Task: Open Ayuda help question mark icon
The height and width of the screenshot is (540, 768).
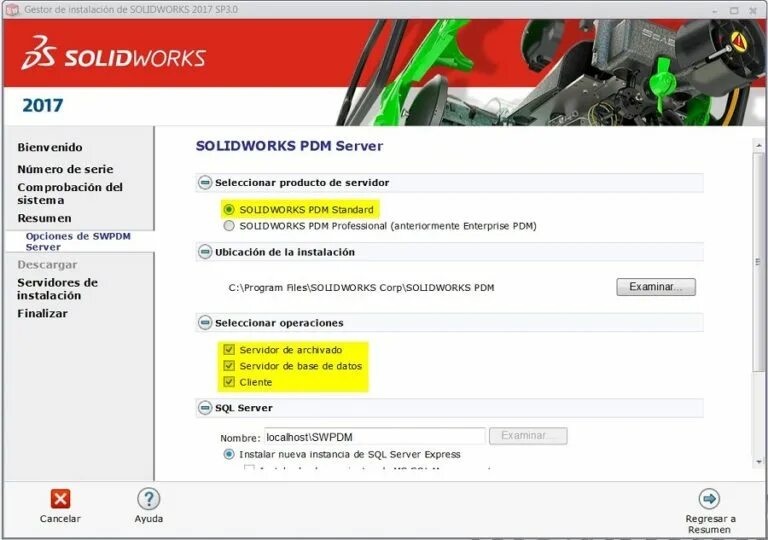Action: [x=149, y=499]
